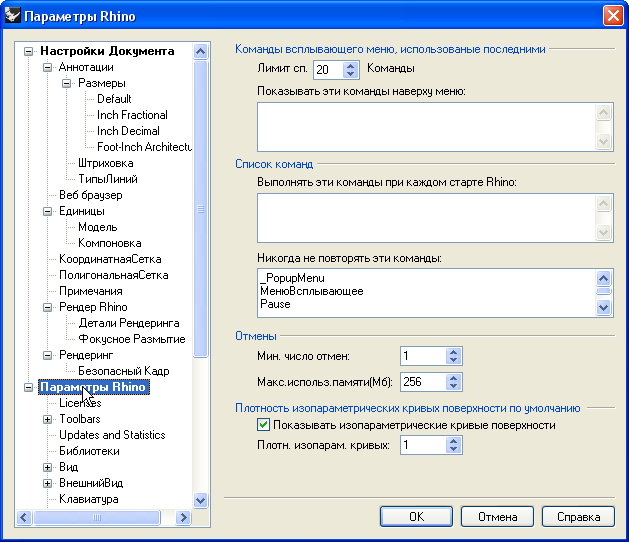Select Inch Fractional in tree
629x542 pixels.
132,115
